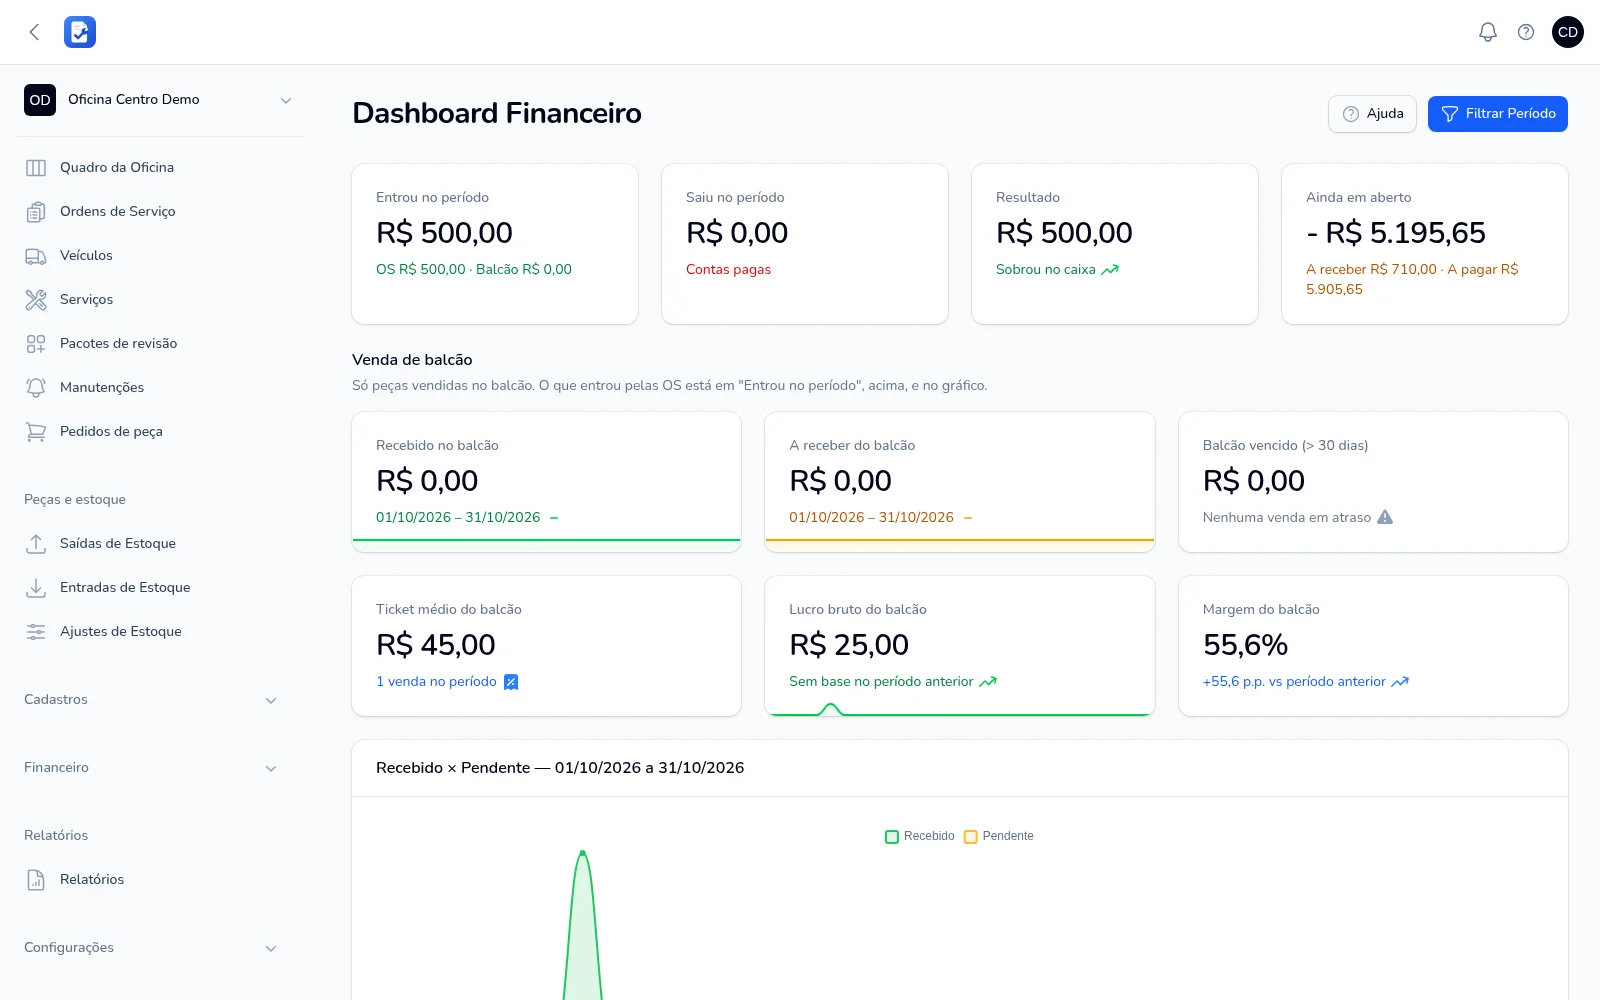Open the Ainda em aberto card
This screenshot has height=1000, width=1600.
tap(1425, 244)
